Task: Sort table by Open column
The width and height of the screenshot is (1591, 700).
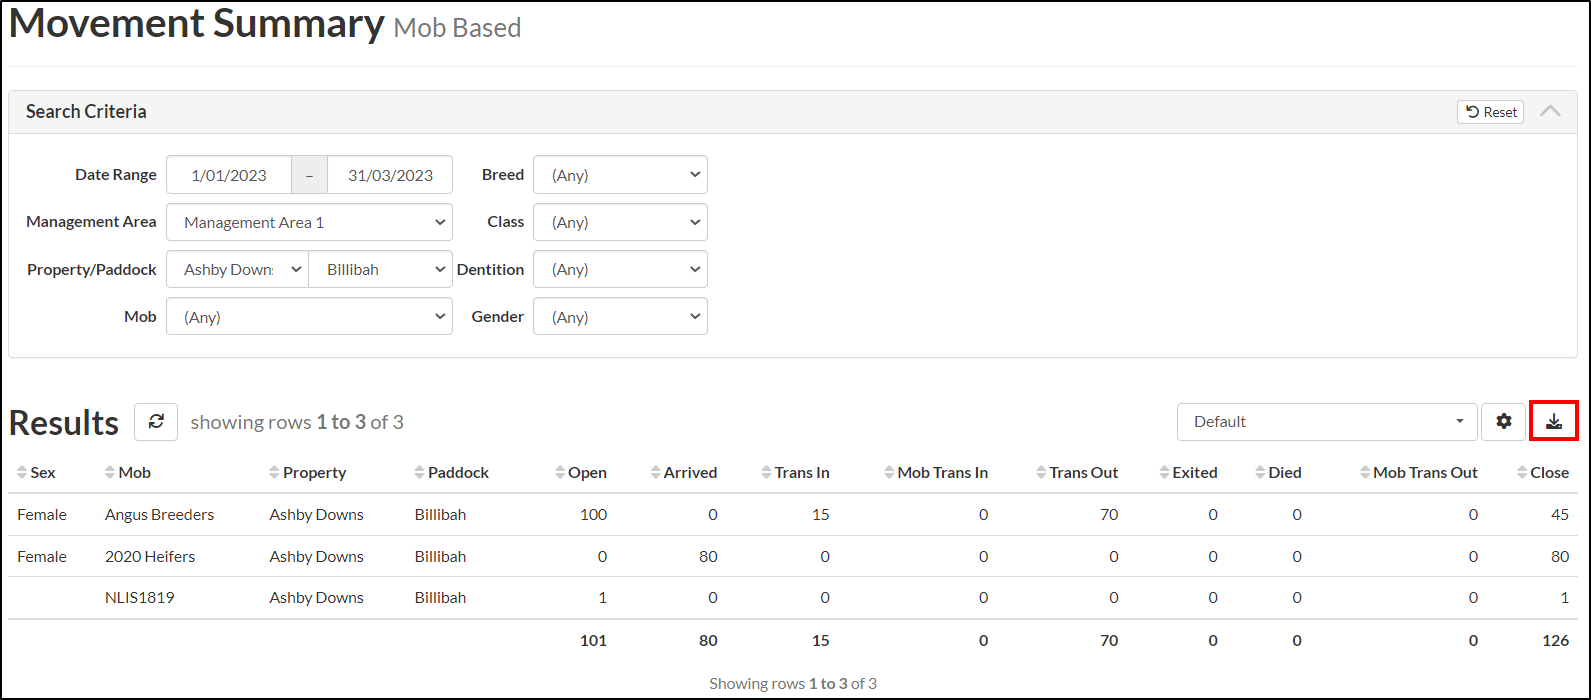Action: click(x=581, y=472)
